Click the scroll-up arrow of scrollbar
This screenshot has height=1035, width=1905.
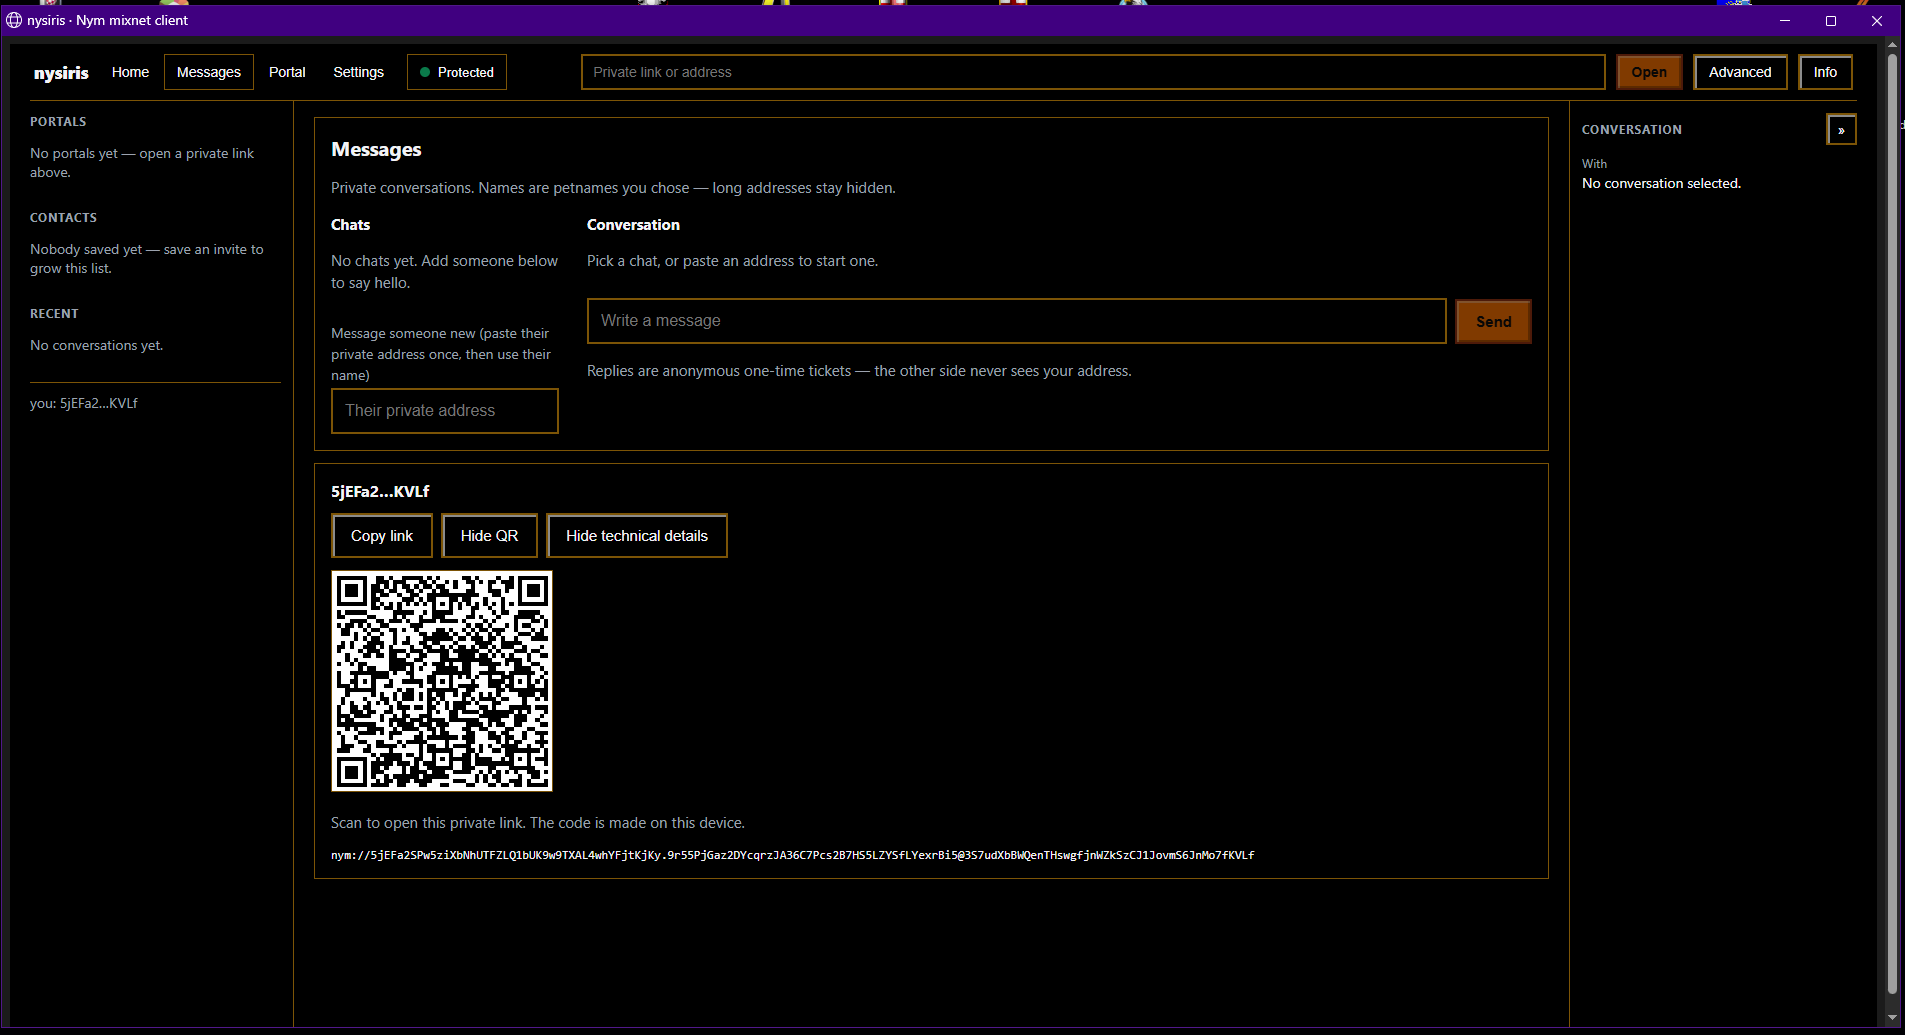(1892, 44)
